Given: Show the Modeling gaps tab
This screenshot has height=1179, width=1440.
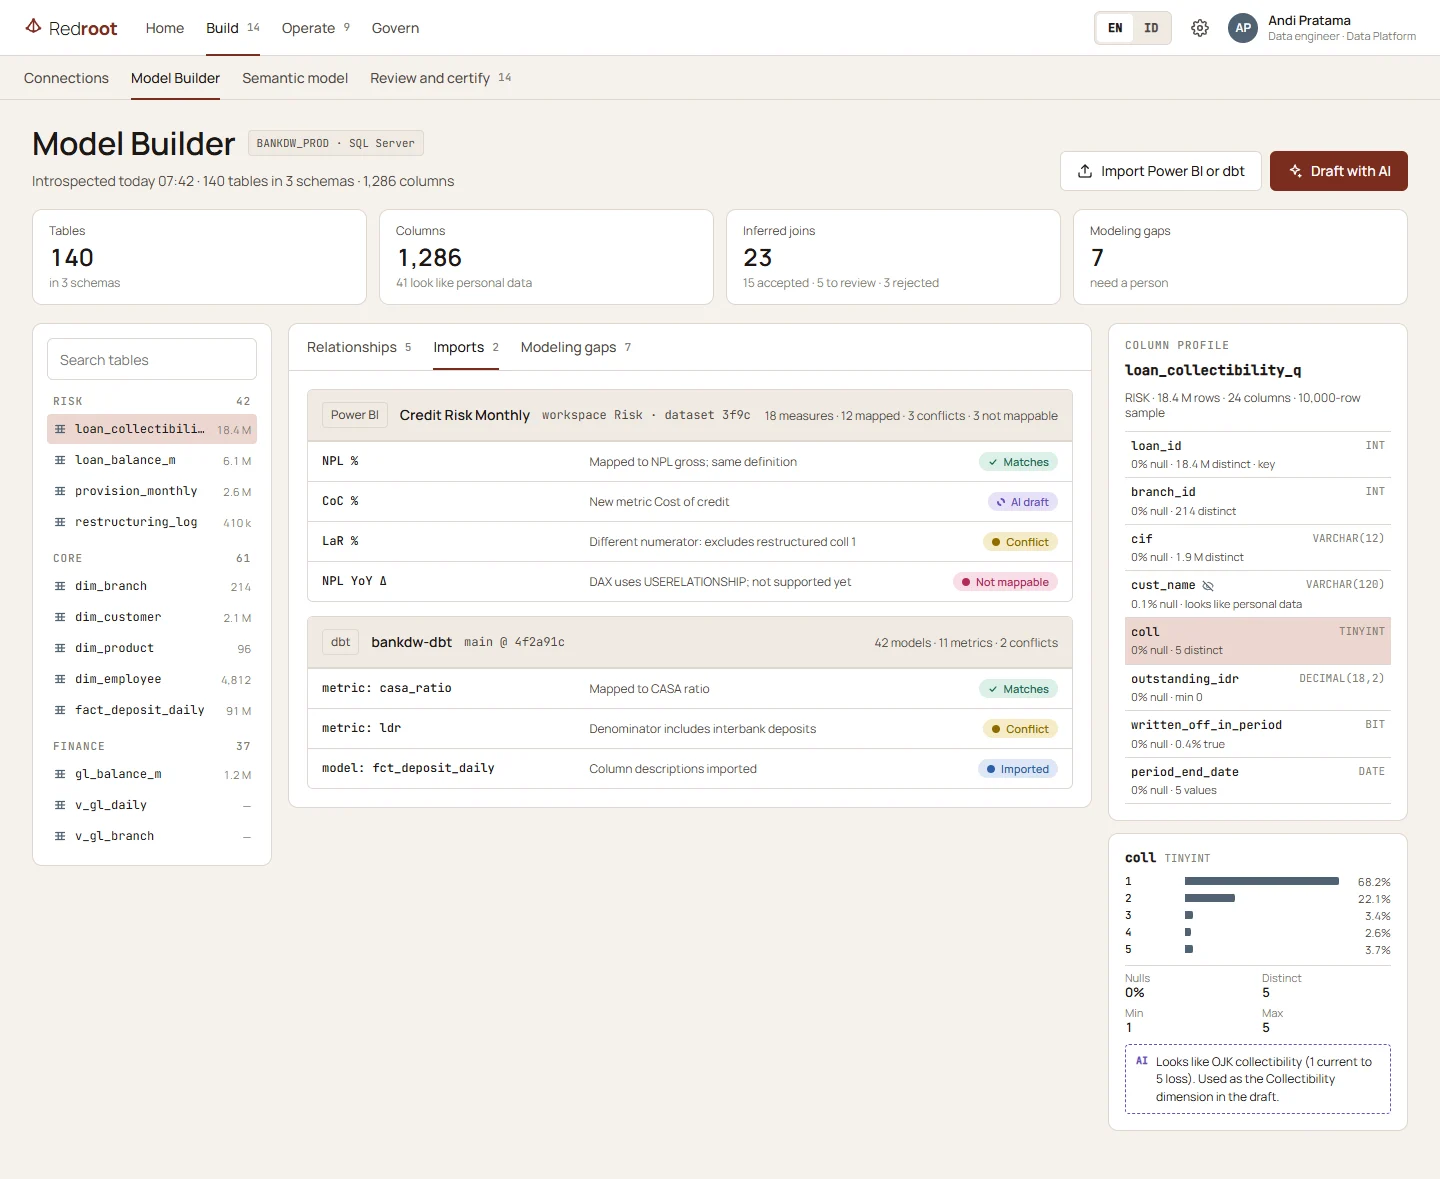Looking at the screenshot, I should click(576, 347).
